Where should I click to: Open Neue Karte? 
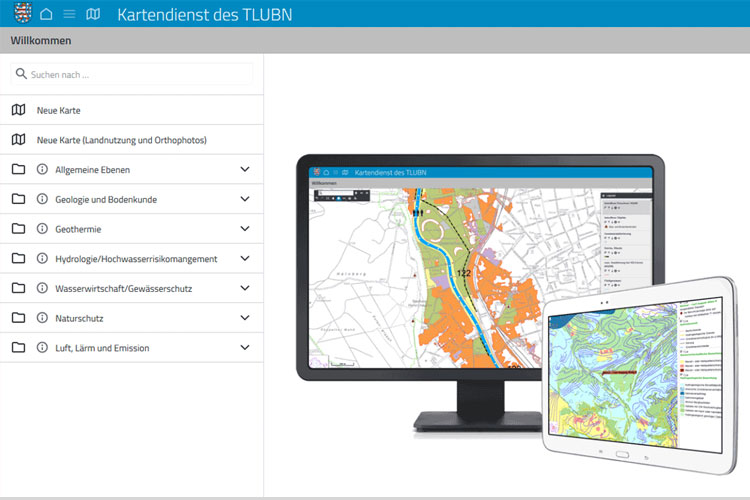pyautogui.click(x=58, y=111)
